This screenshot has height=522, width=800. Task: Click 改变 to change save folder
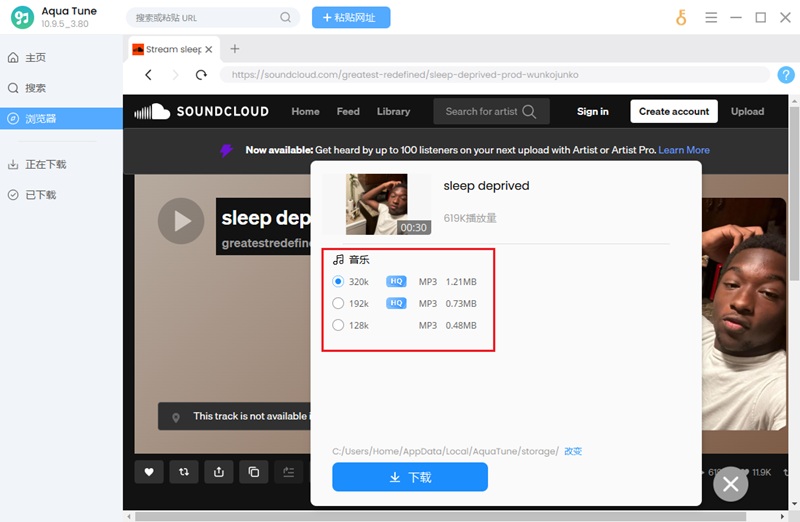click(x=573, y=451)
